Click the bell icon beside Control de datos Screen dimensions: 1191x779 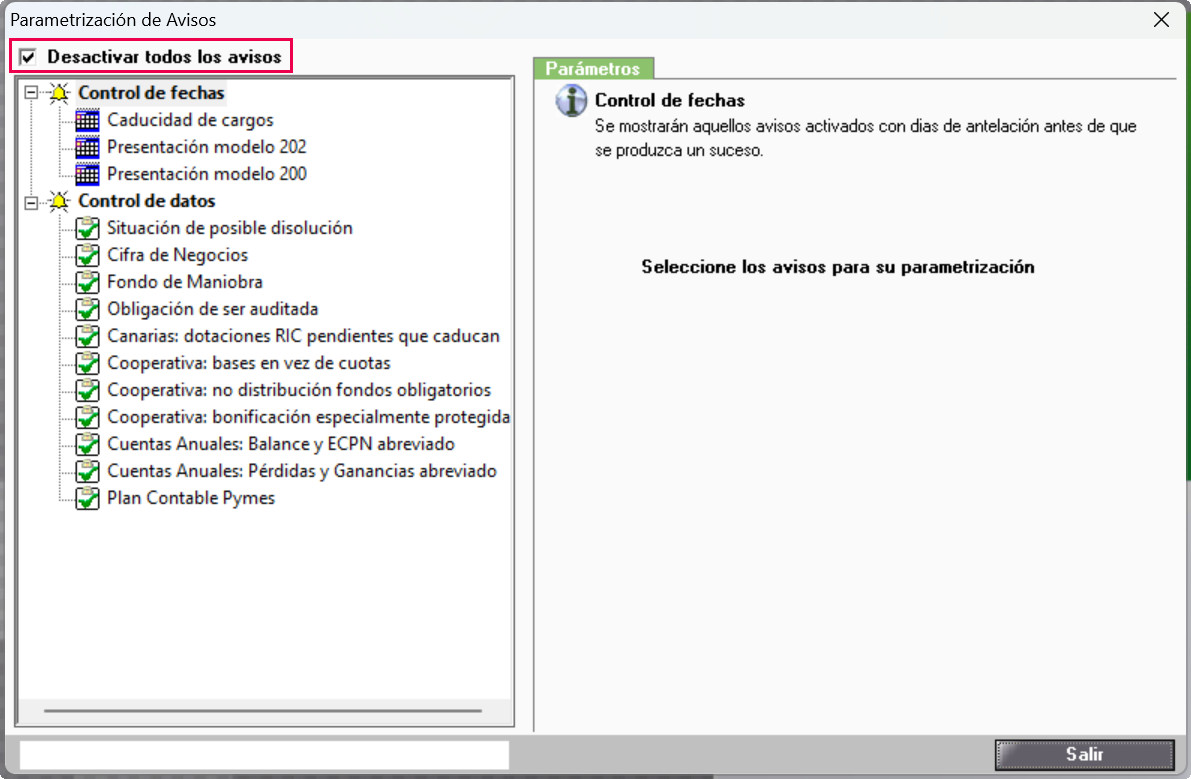click(59, 201)
